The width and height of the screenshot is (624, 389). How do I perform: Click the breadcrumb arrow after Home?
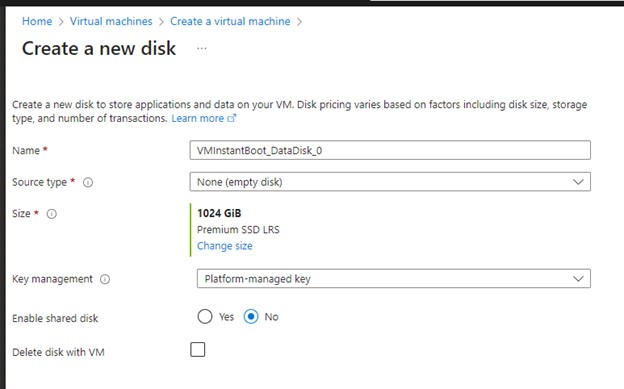(61, 22)
